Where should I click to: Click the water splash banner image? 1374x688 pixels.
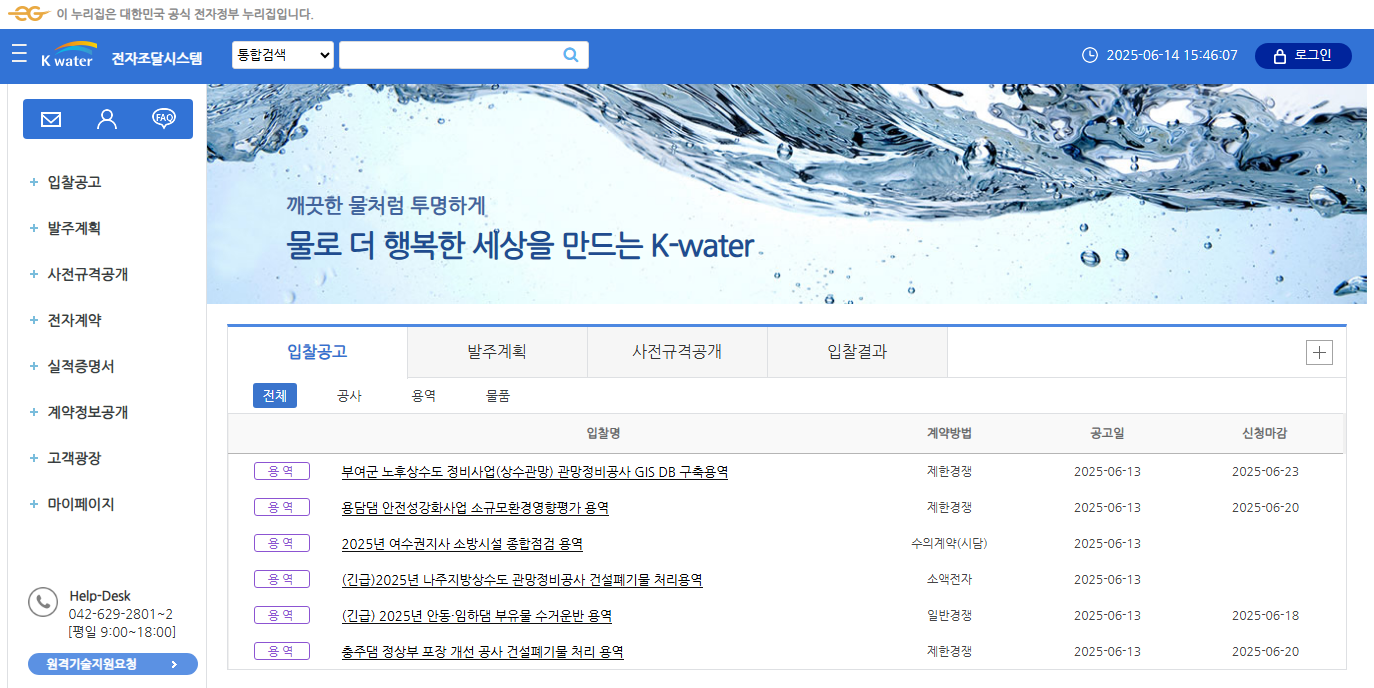tap(787, 194)
